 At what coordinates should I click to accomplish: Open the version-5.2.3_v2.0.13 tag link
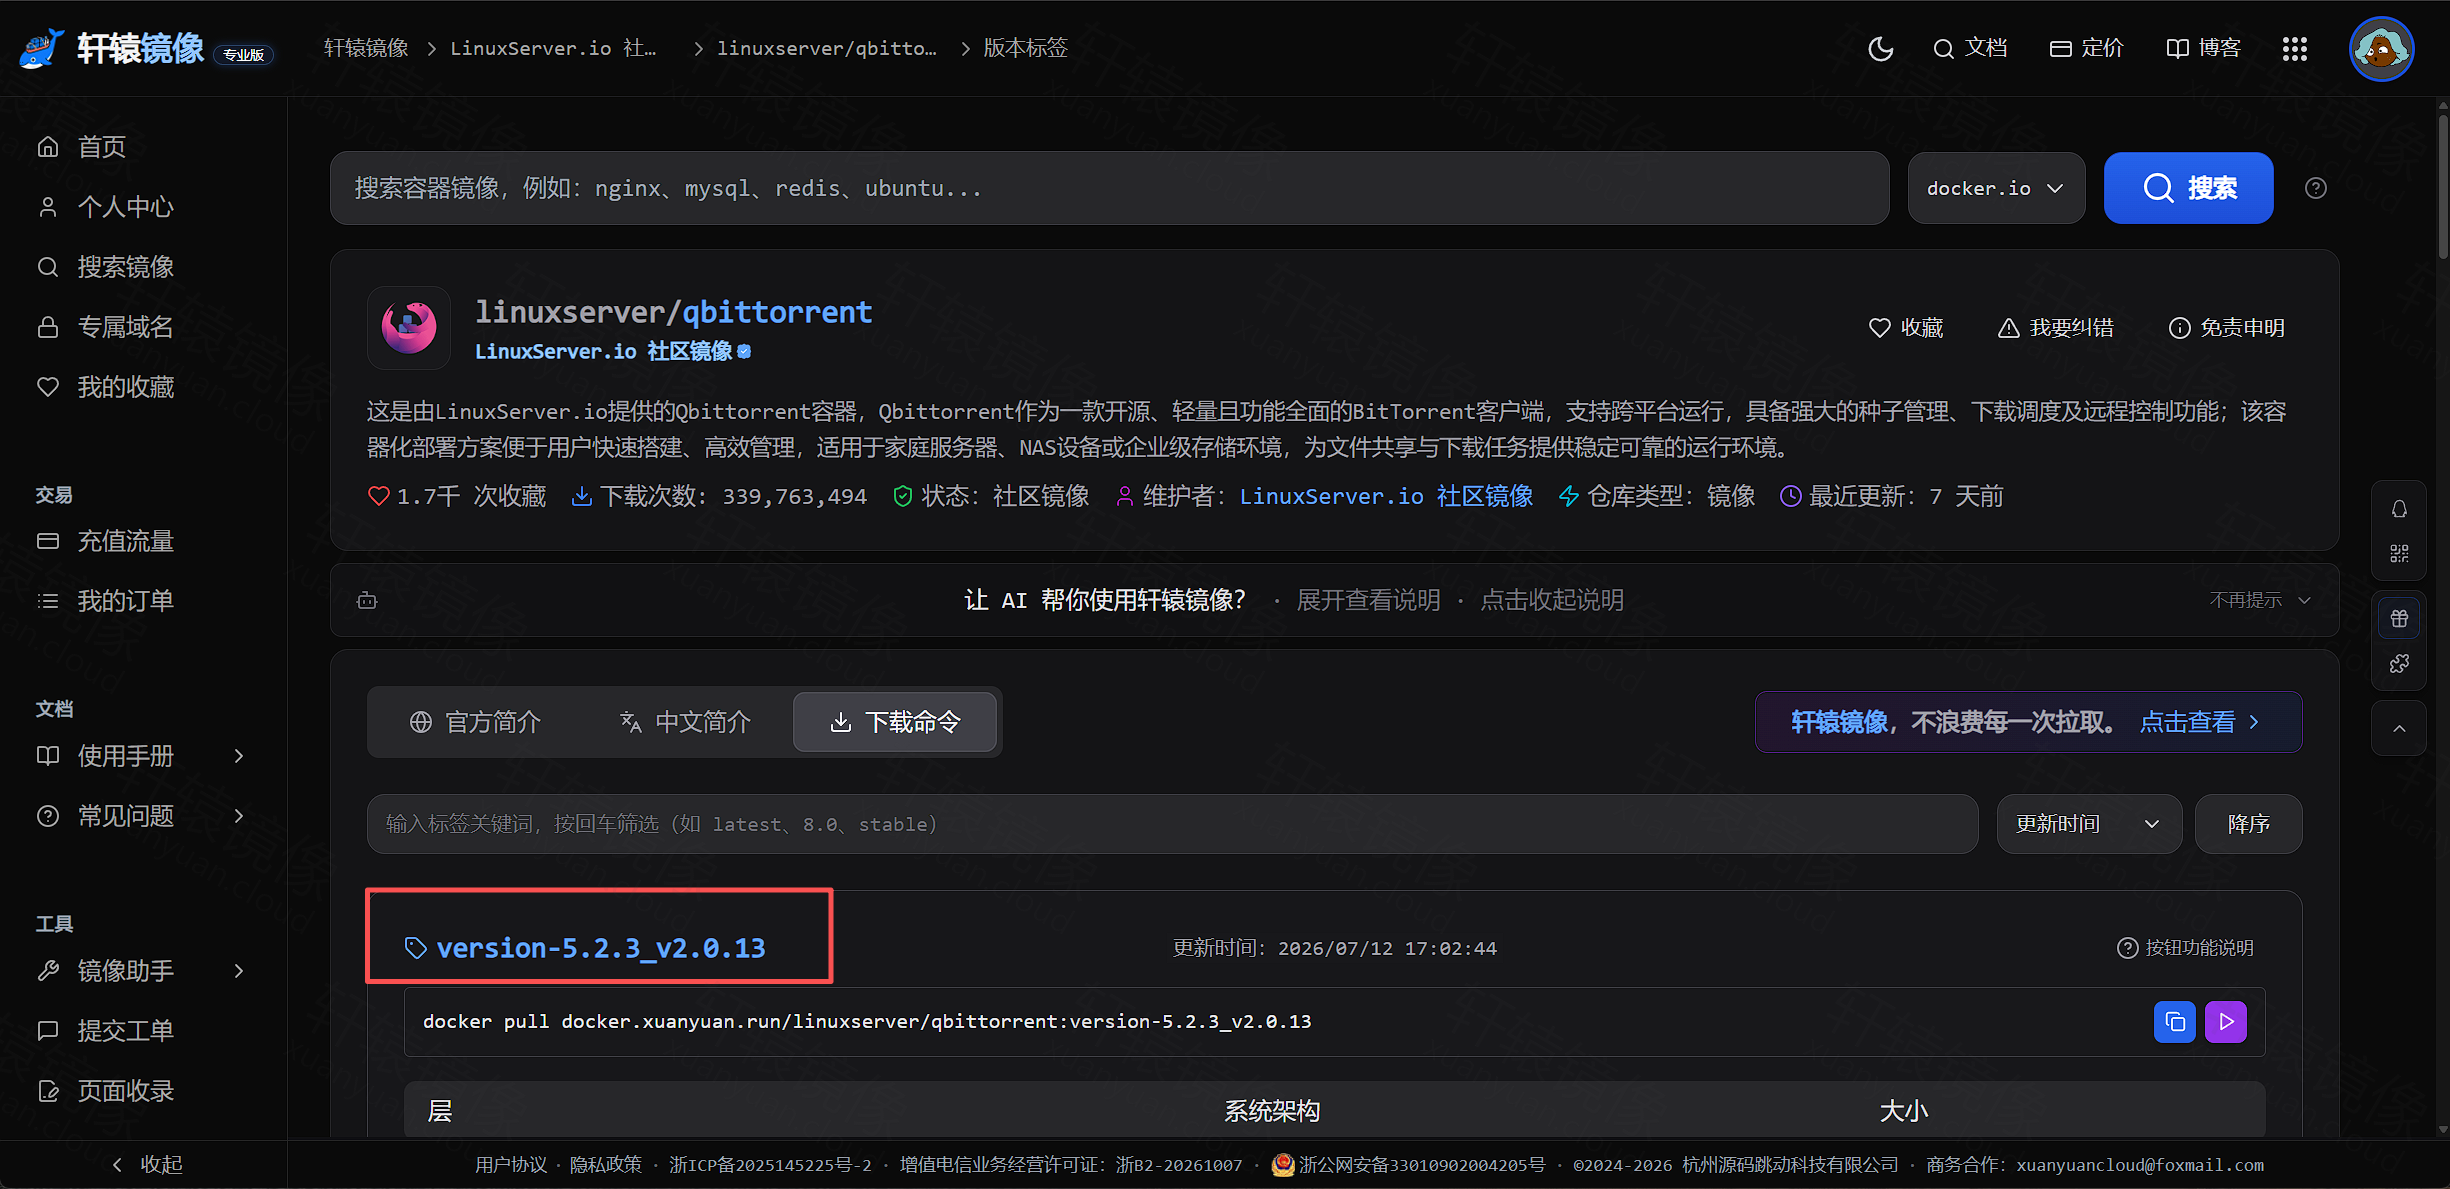pyautogui.click(x=601, y=948)
